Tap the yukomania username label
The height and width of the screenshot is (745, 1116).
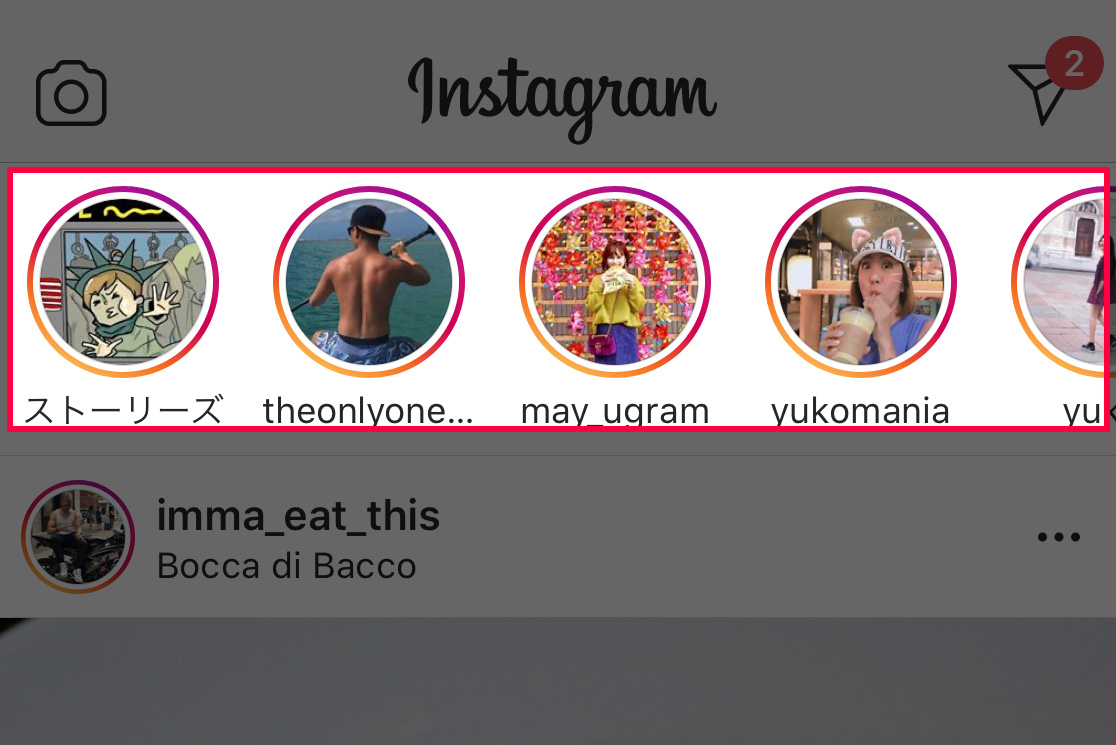click(860, 411)
